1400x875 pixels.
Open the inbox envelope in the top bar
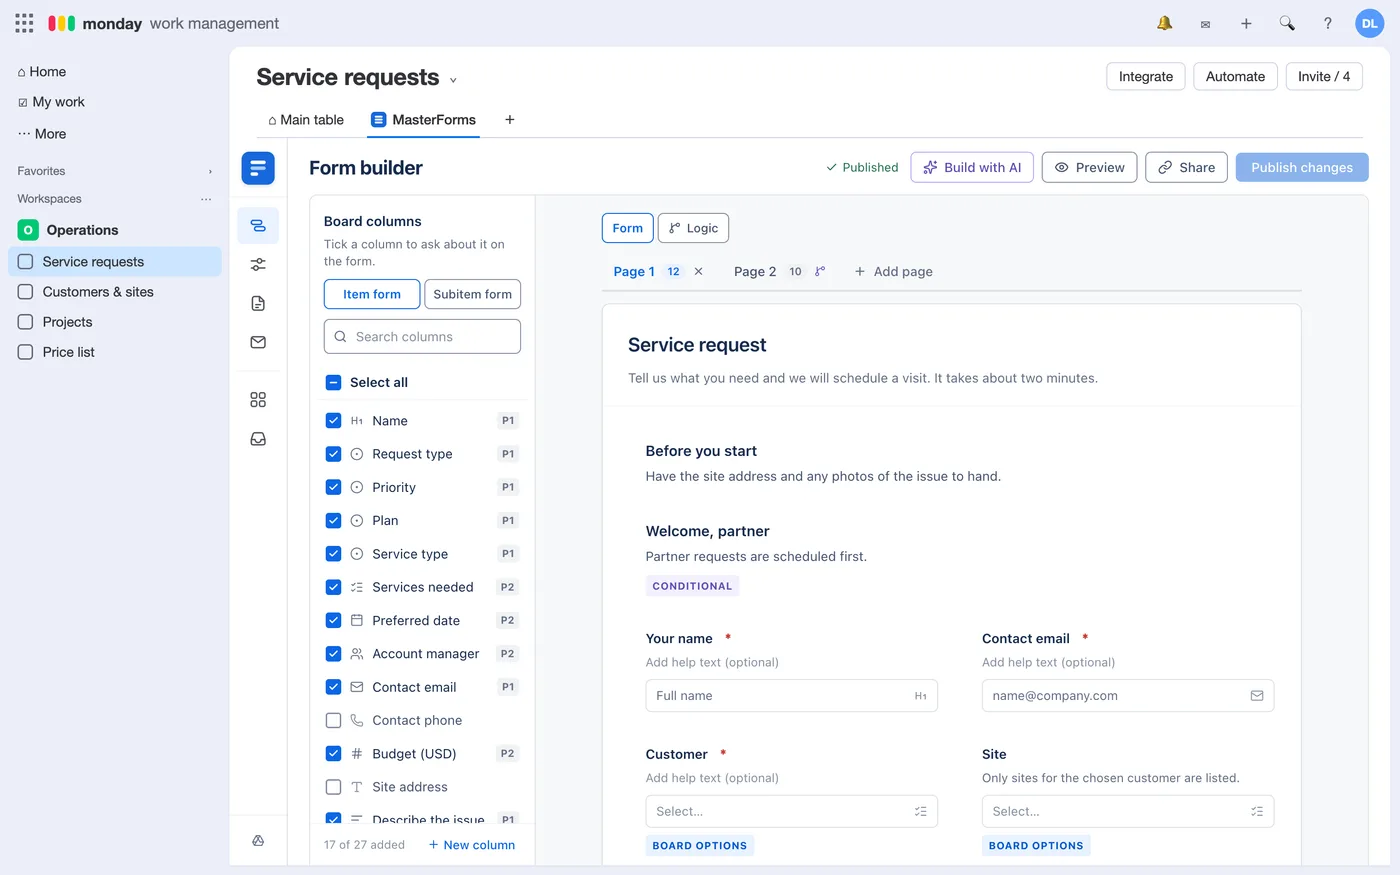[x=1205, y=24]
